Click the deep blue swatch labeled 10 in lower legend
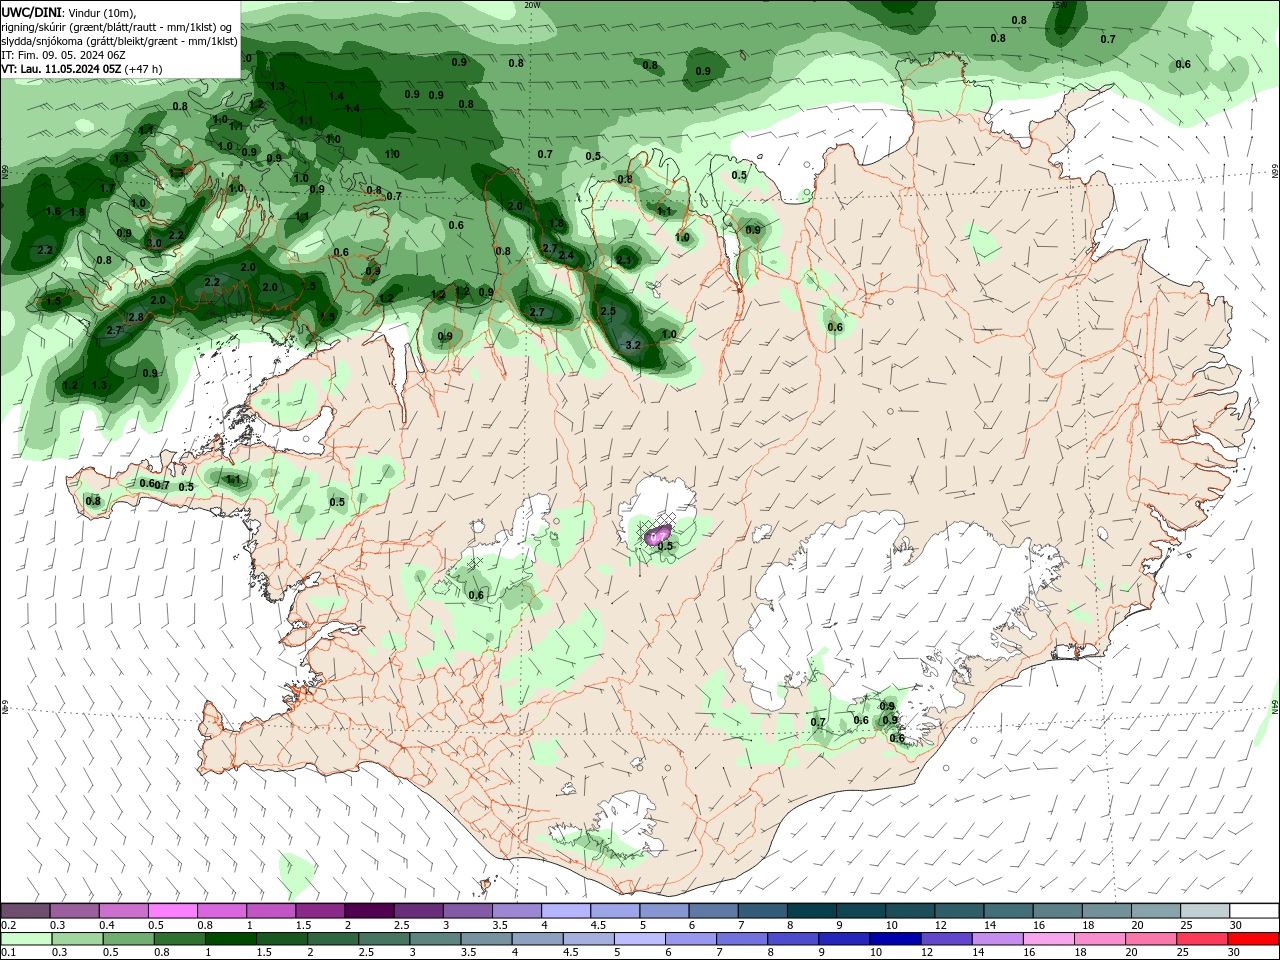Screen dimensions: 1280x960 (896, 939)
